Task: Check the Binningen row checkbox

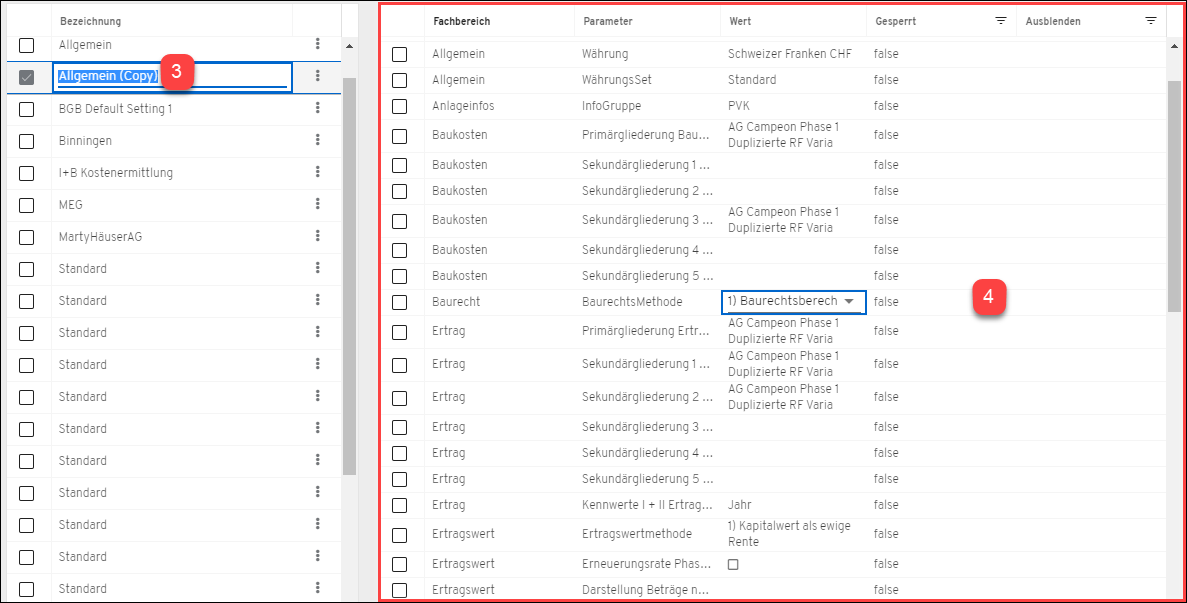Action: coord(27,141)
